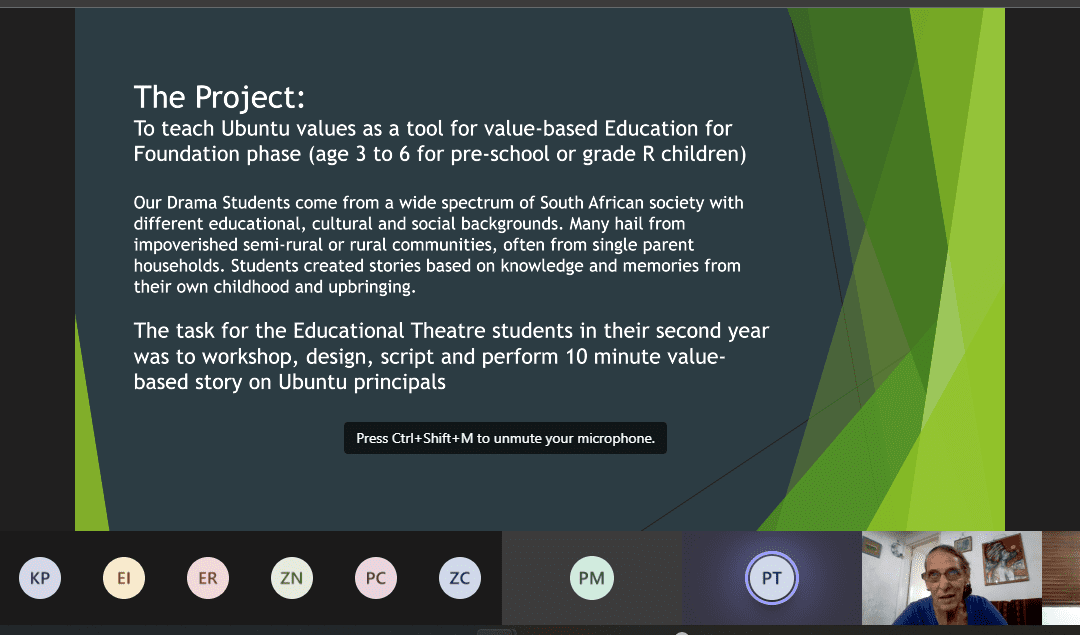Click the highlighted PT speaker avatar
1080x635 pixels.
[771, 577]
